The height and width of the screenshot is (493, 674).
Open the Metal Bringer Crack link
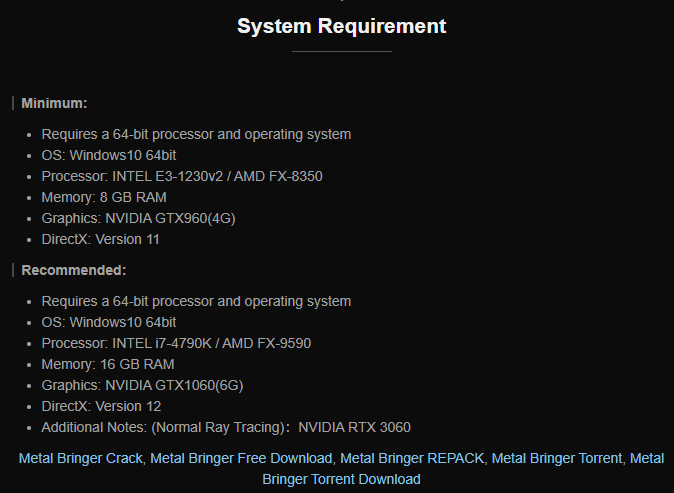[x=81, y=458]
